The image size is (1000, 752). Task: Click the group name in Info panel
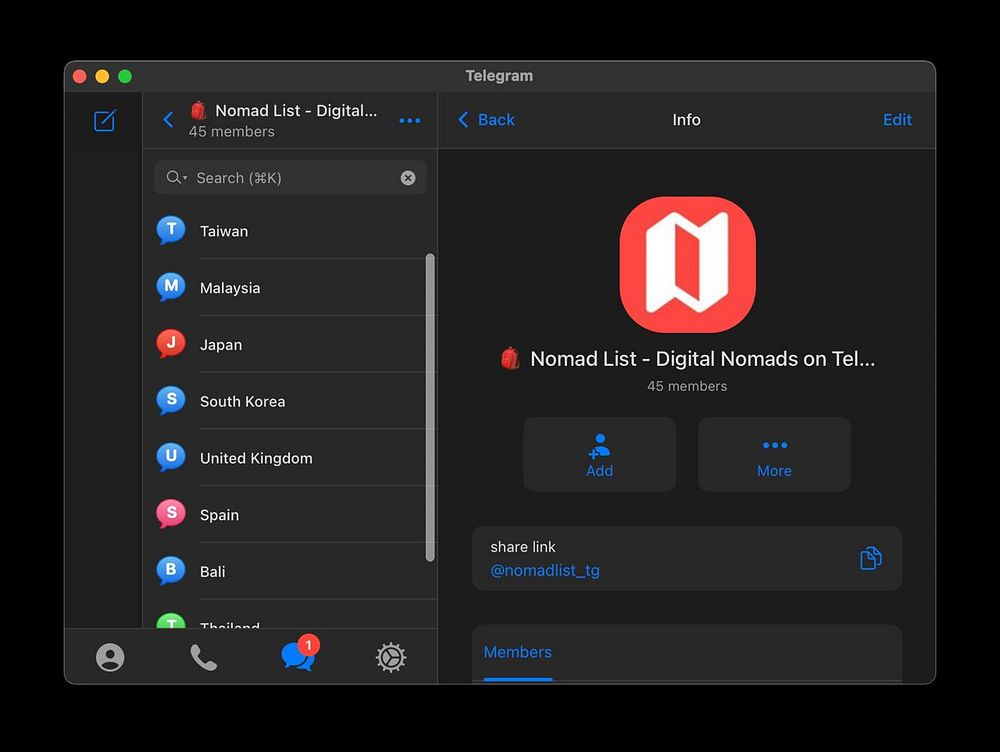(x=703, y=358)
